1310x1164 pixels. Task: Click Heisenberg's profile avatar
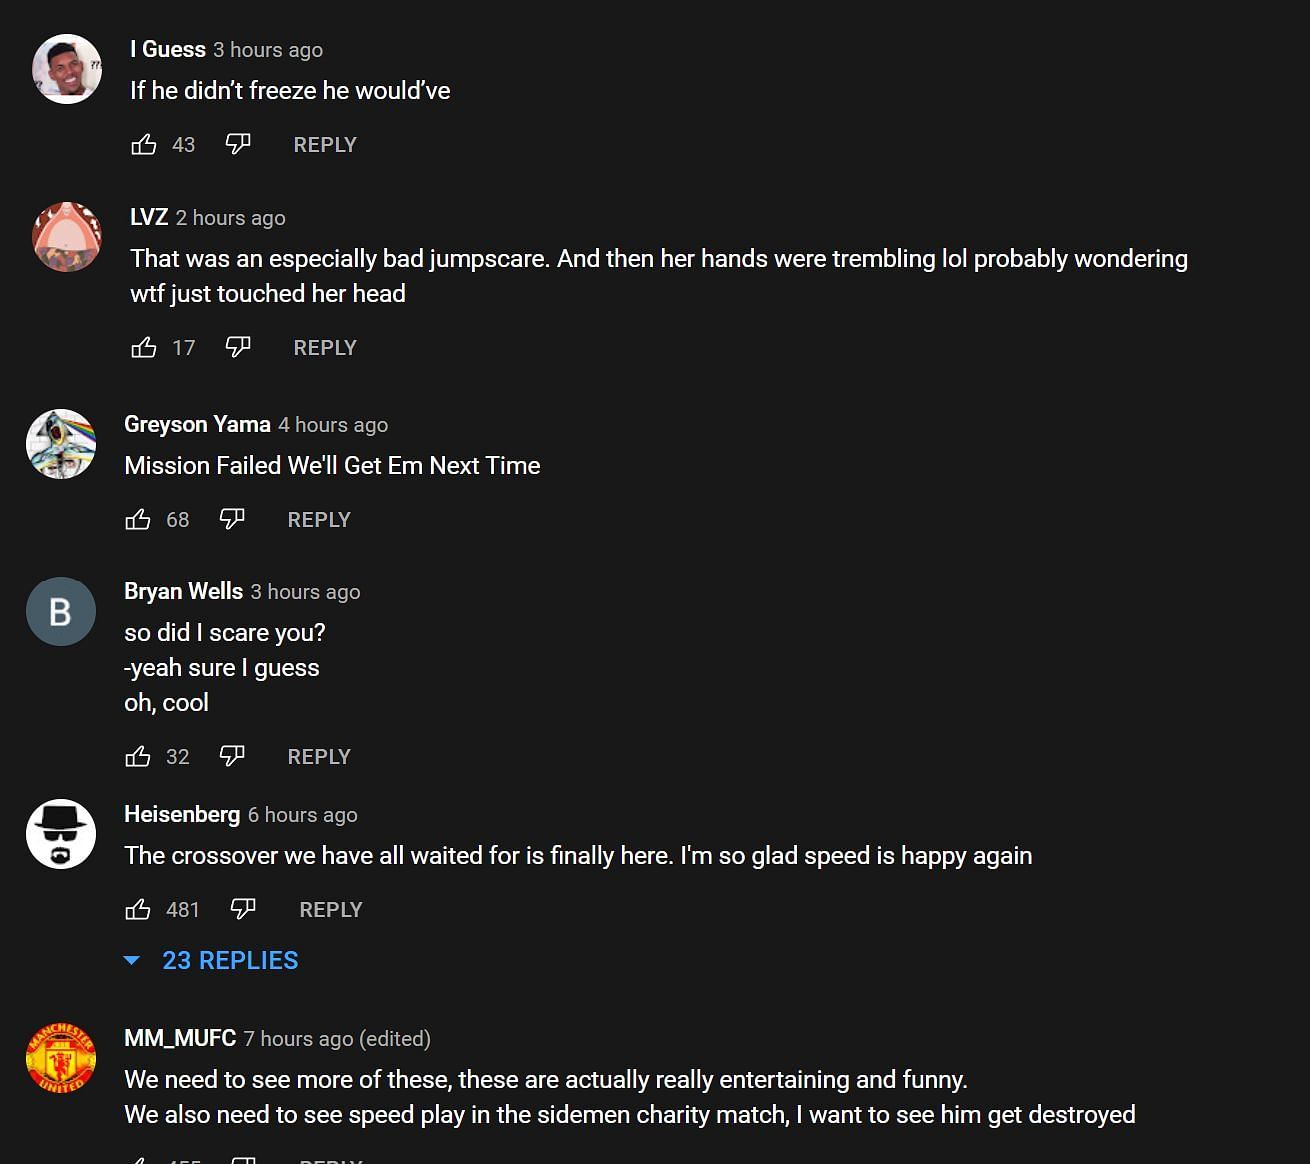pyautogui.click(x=61, y=834)
